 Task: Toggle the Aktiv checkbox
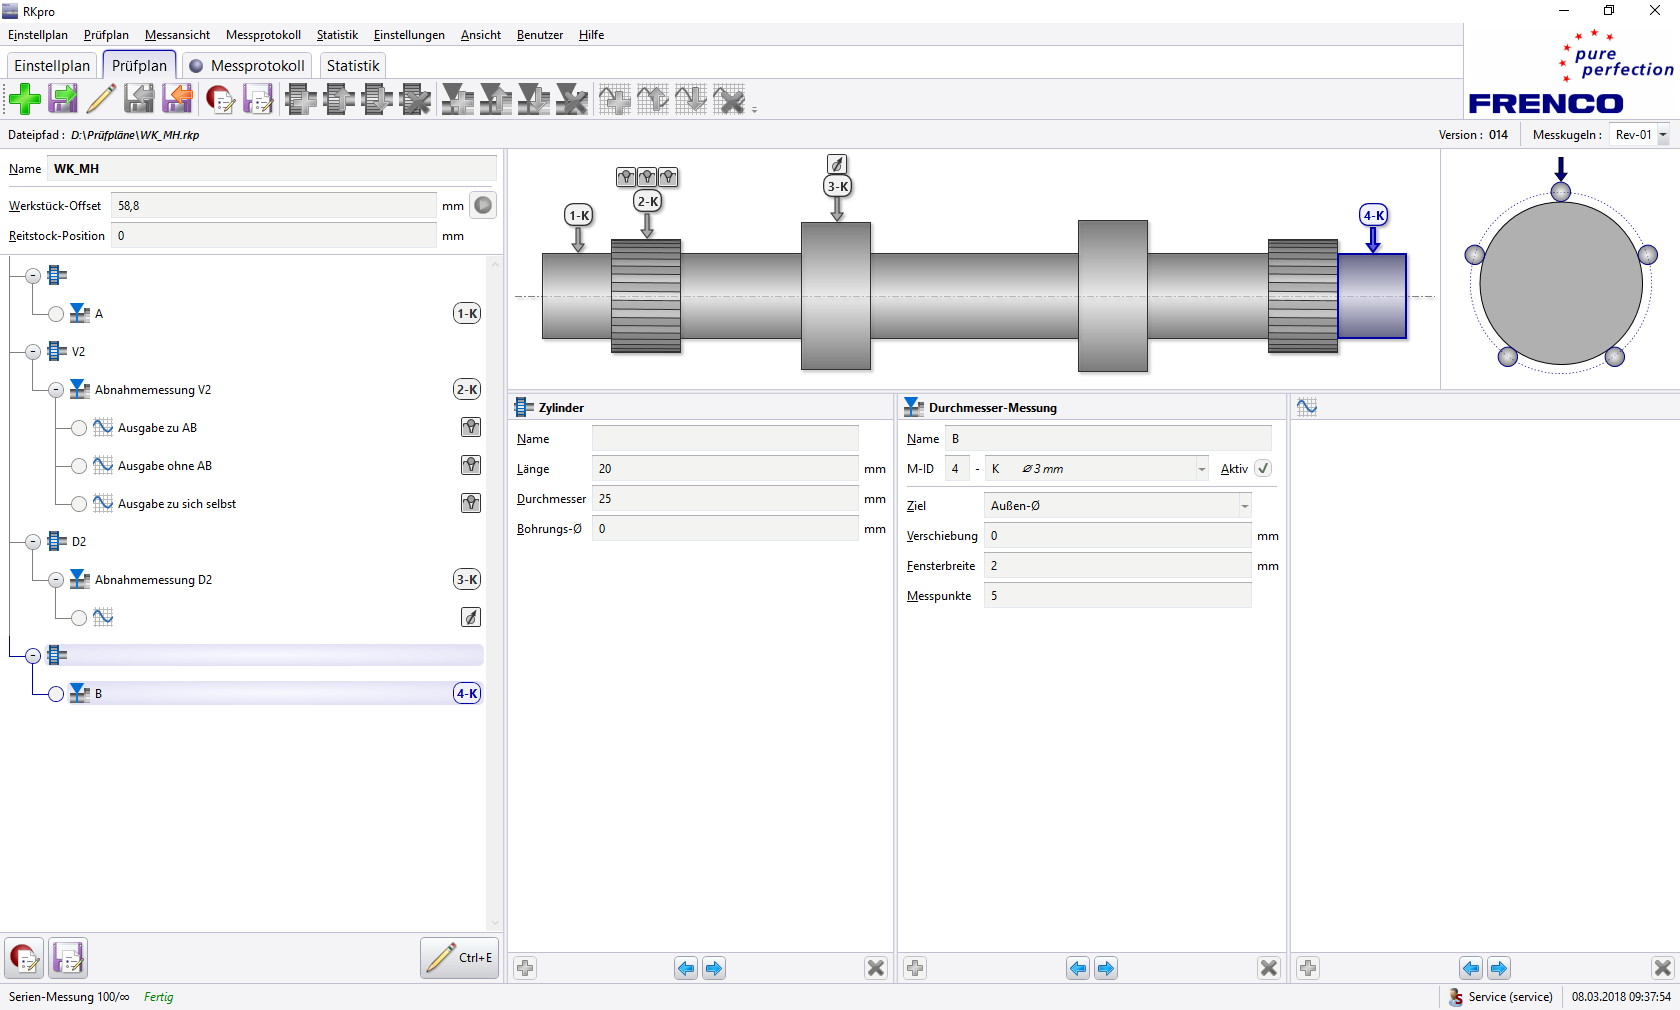point(1263,469)
